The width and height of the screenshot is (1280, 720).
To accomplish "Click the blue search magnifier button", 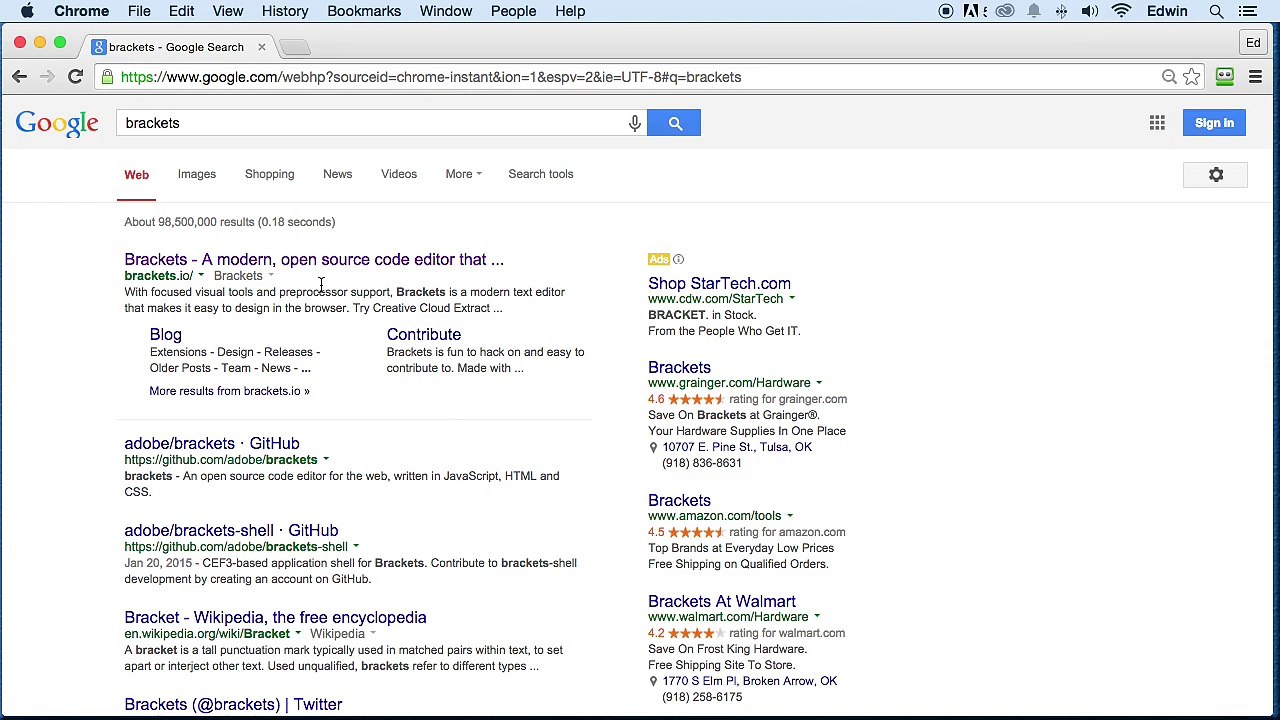I will click(x=674, y=123).
